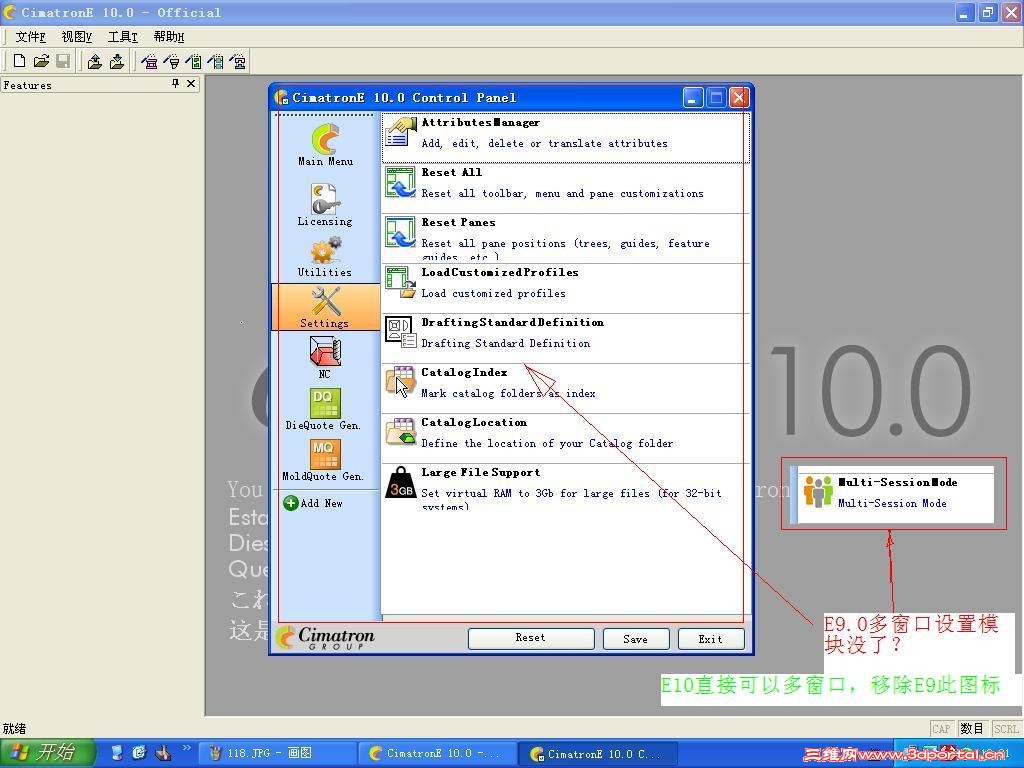Image resolution: width=1024 pixels, height=768 pixels.
Task: Click the New document toolbar icon
Action: 20,61
